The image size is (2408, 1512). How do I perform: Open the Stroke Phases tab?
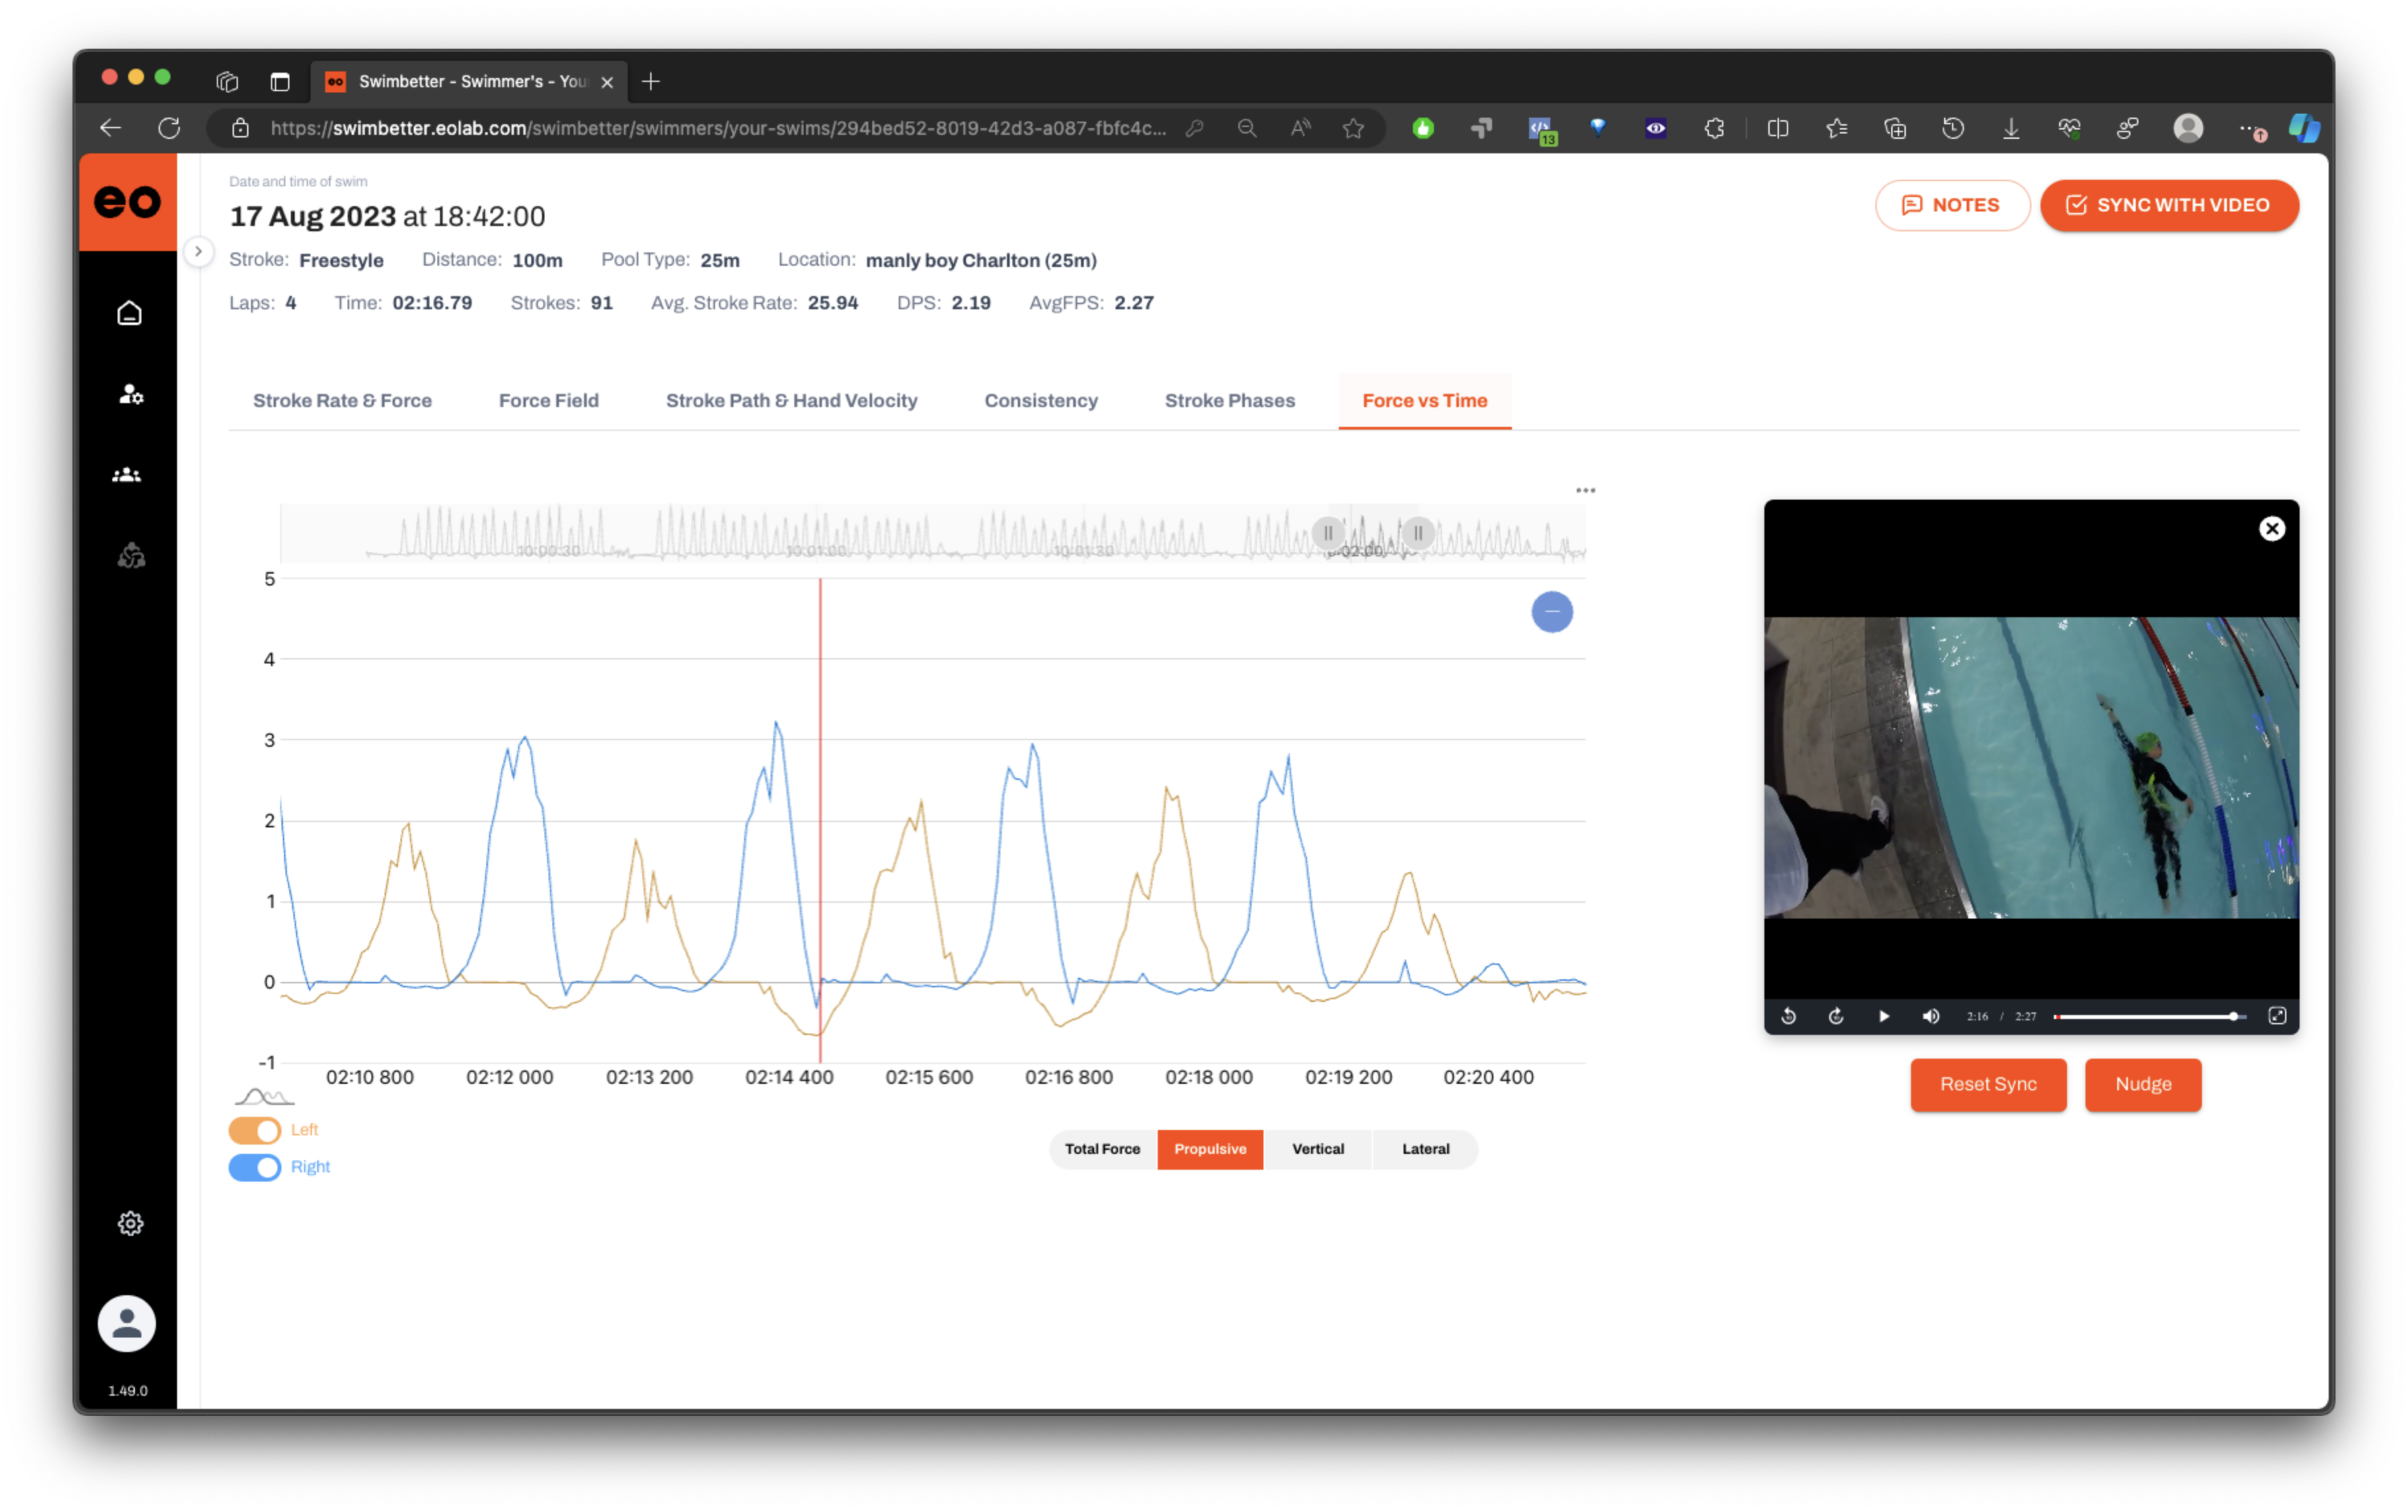pos(1230,400)
